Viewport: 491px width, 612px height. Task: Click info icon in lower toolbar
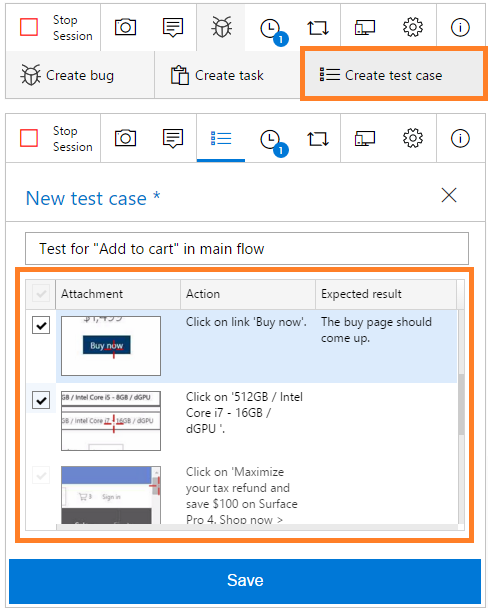coord(460,139)
